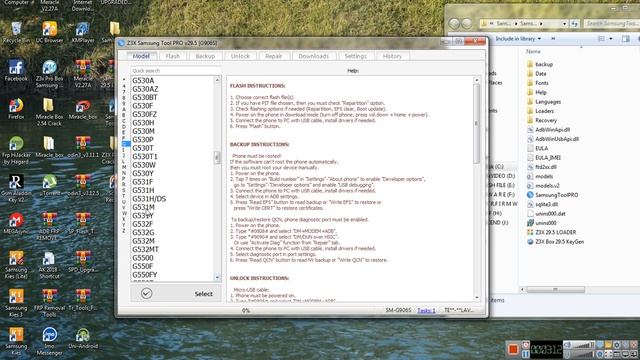Select model G530H in the list
This screenshot has width=640, height=360.
pos(143,123)
